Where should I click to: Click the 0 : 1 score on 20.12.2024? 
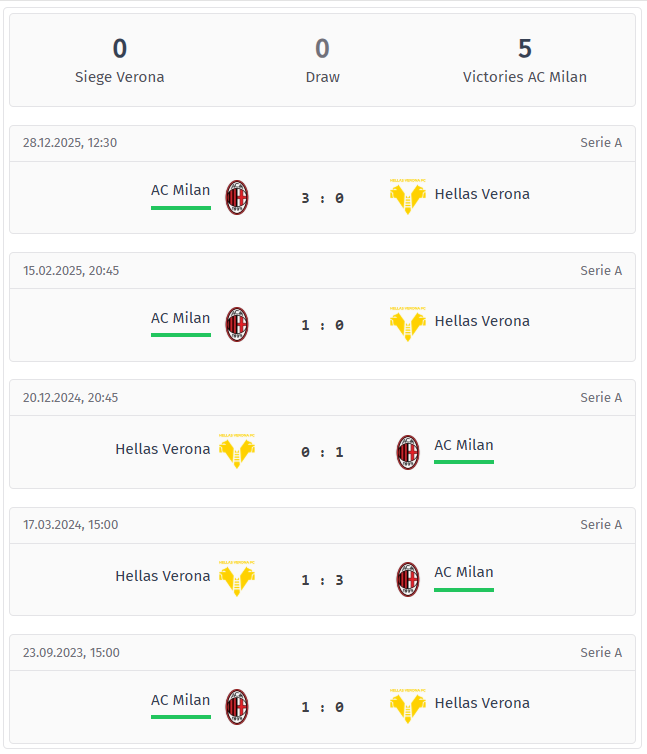pos(322,452)
